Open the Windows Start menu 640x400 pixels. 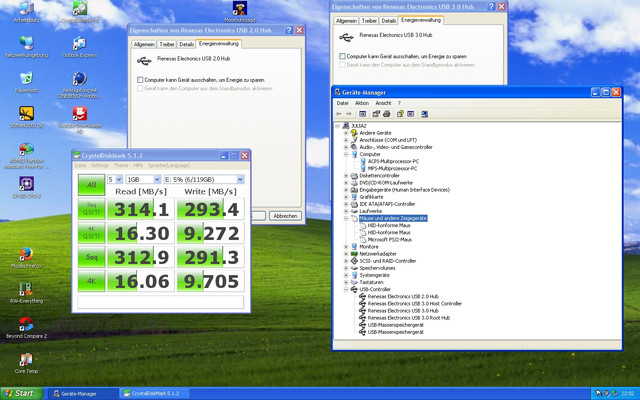22,393
